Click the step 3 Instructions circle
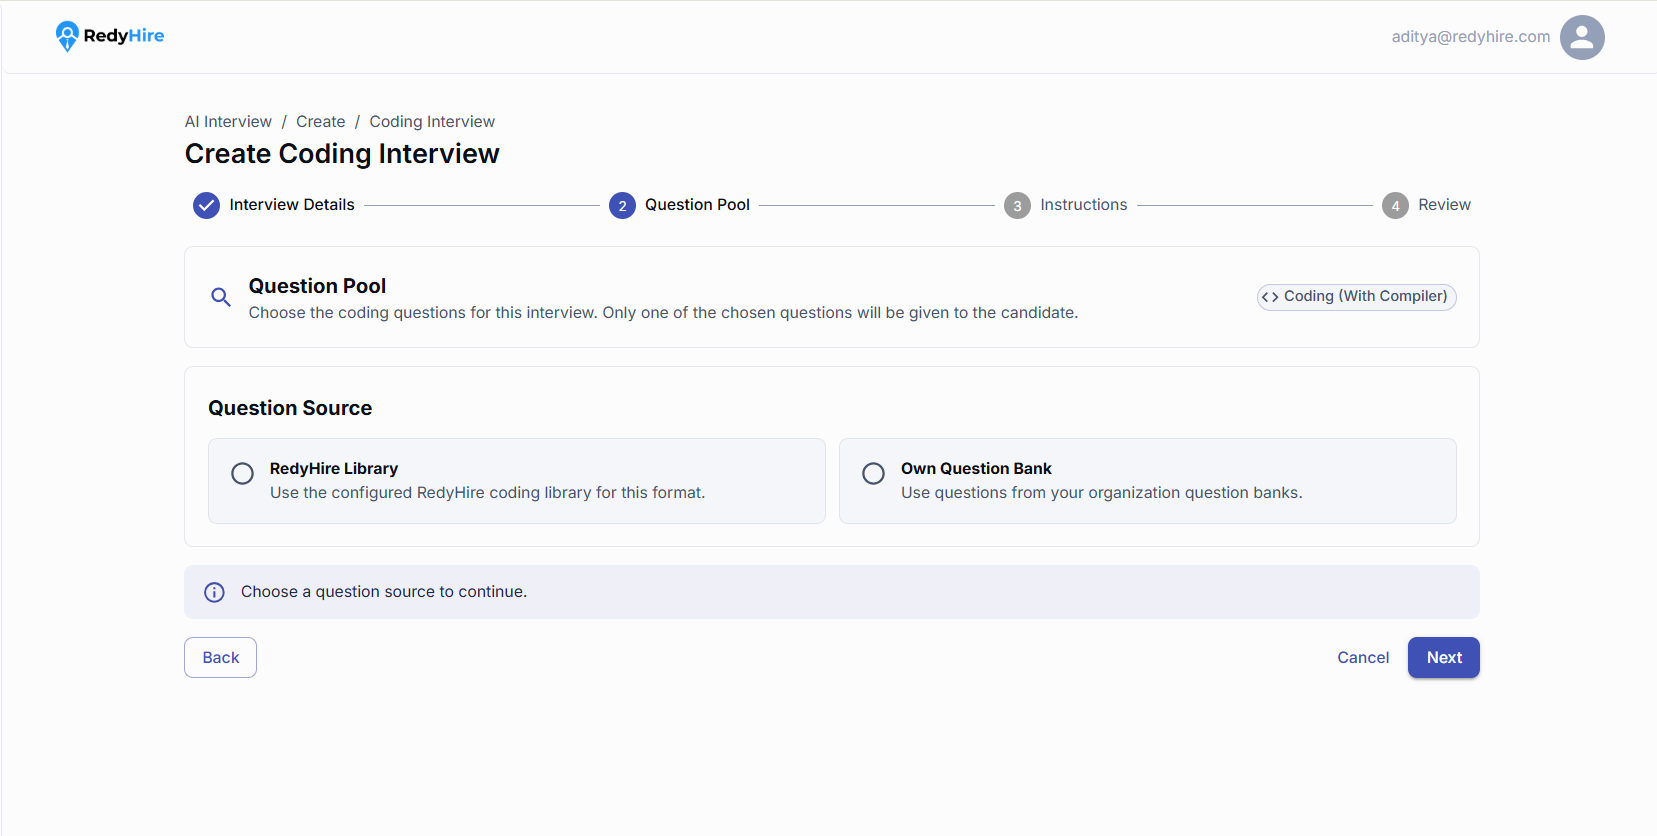This screenshot has width=1657, height=836. [x=1017, y=205]
